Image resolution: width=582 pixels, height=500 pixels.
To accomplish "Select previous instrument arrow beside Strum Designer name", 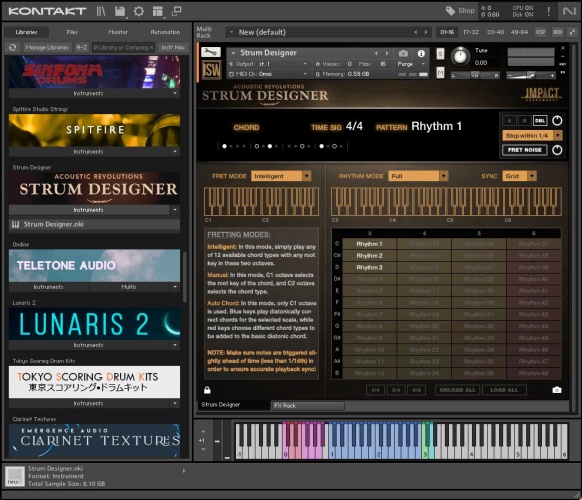I will (376, 53).
